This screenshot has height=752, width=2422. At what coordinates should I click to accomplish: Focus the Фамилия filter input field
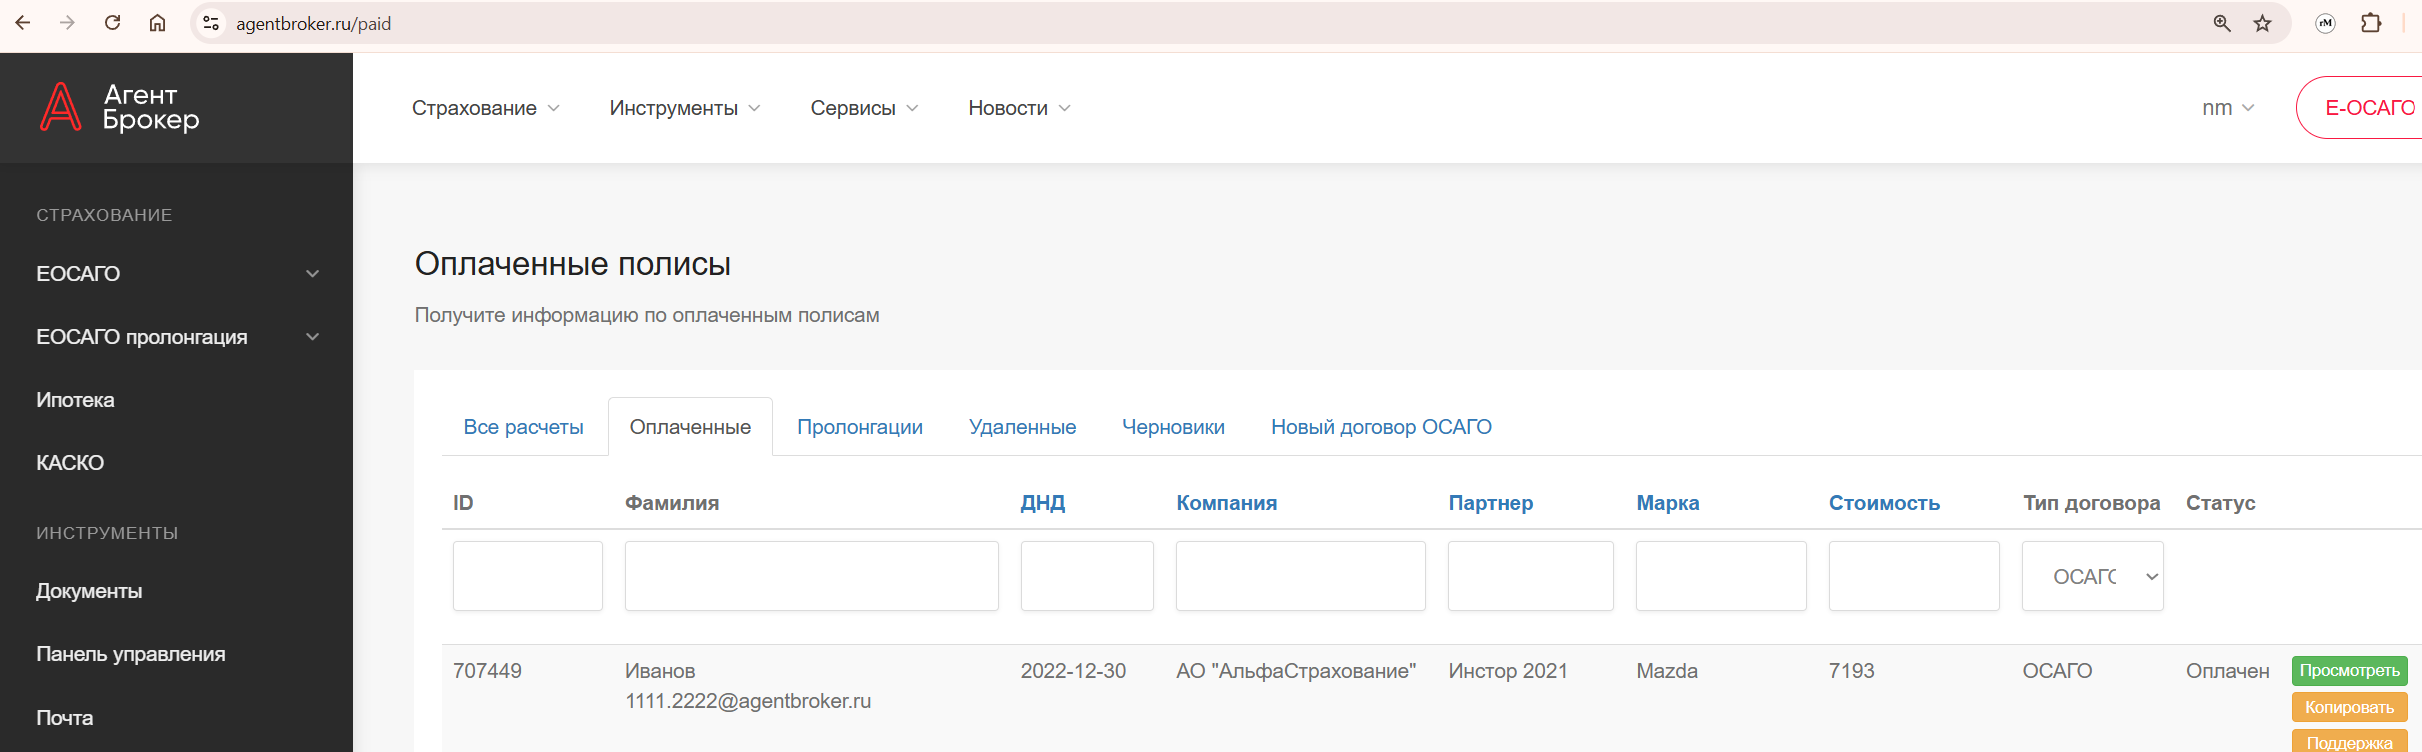(811, 577)
